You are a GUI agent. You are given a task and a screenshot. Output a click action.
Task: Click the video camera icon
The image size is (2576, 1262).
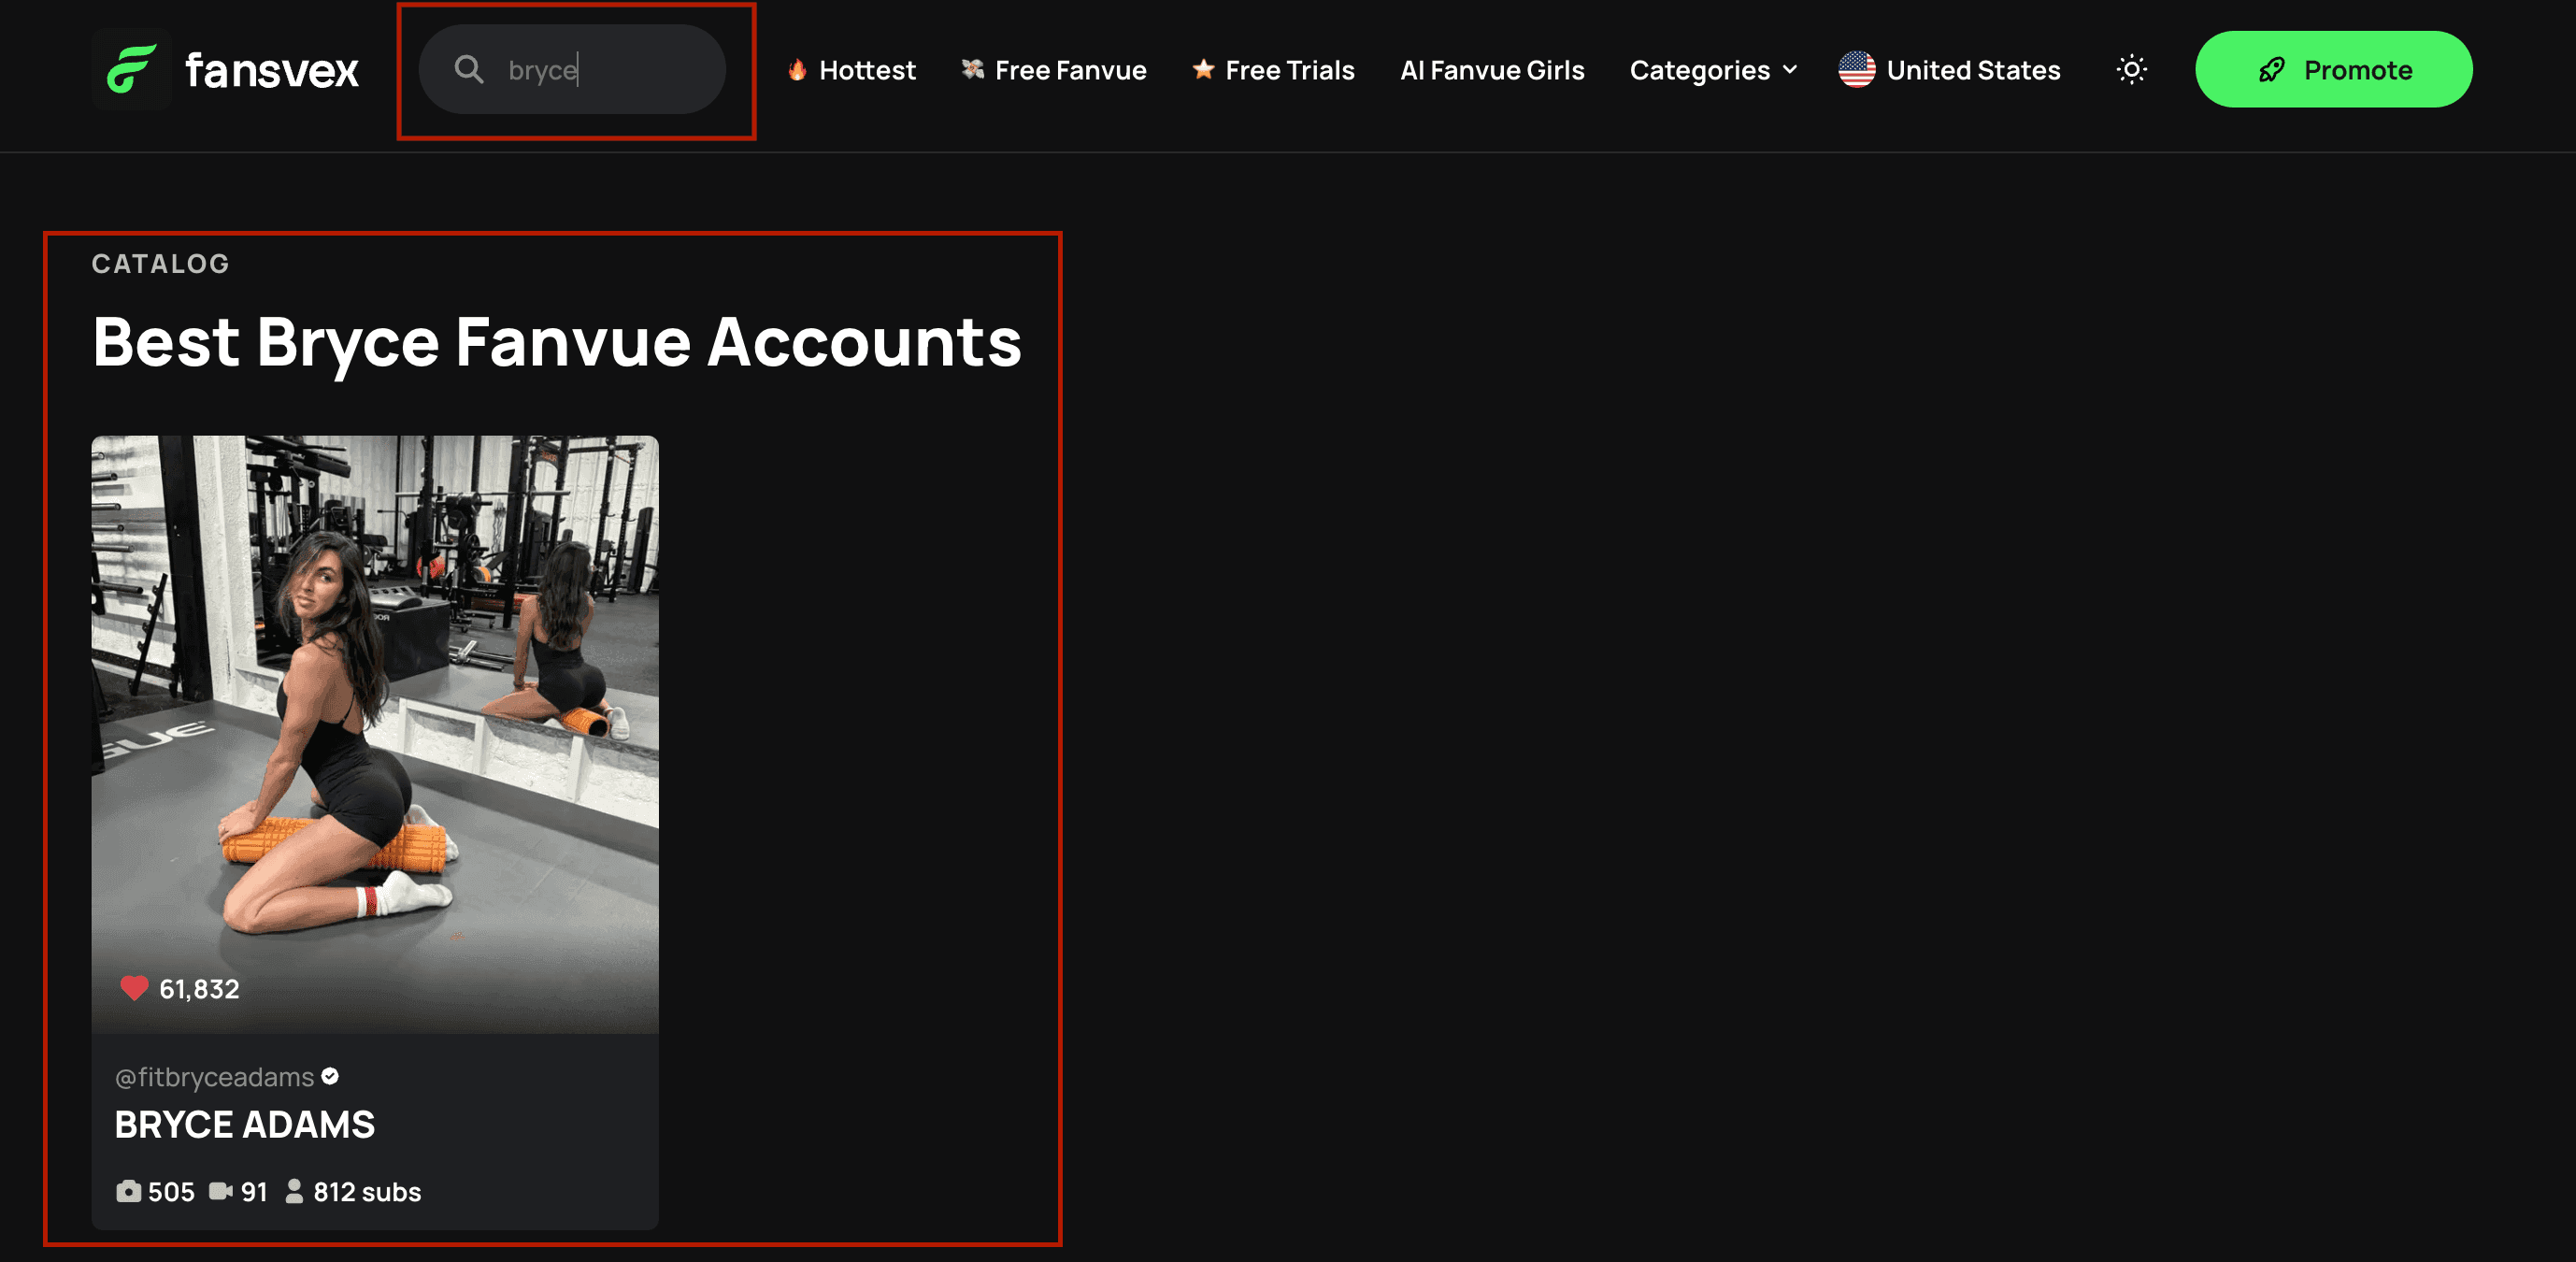point(221,1191)
